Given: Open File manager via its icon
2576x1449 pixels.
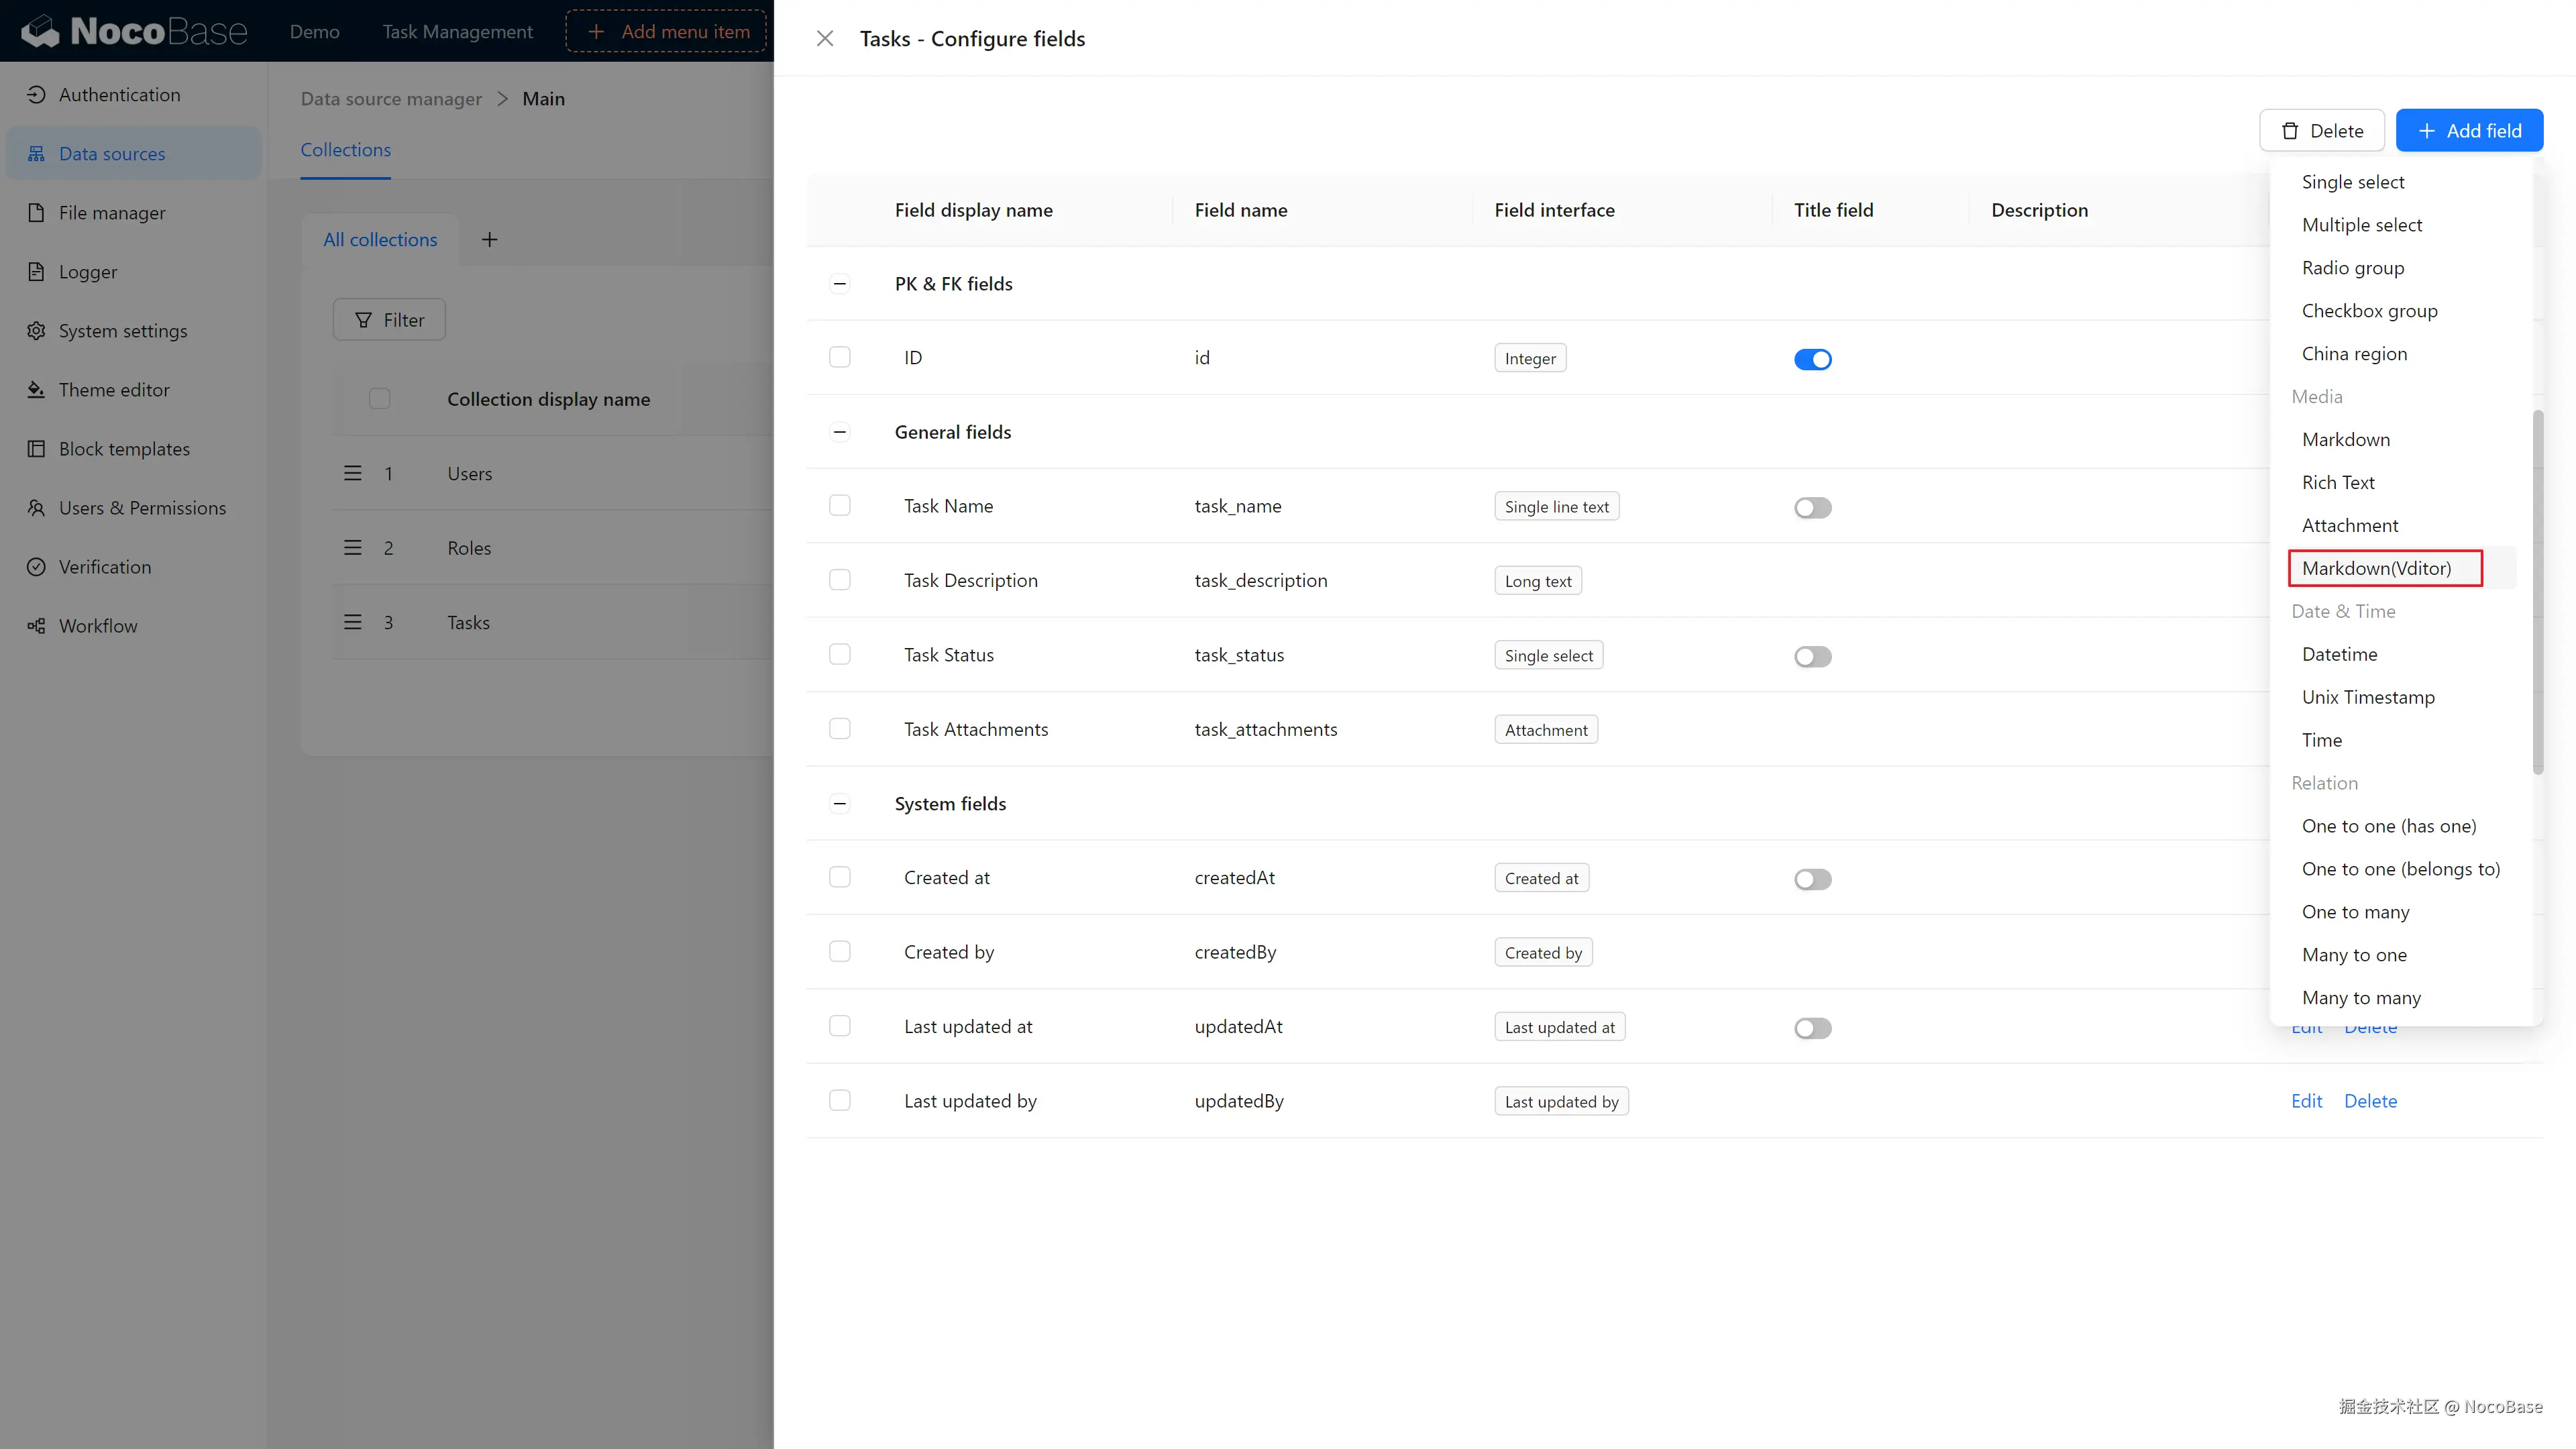Looking at the screenshot, I should pyautogui.click(x=36, y=213).
